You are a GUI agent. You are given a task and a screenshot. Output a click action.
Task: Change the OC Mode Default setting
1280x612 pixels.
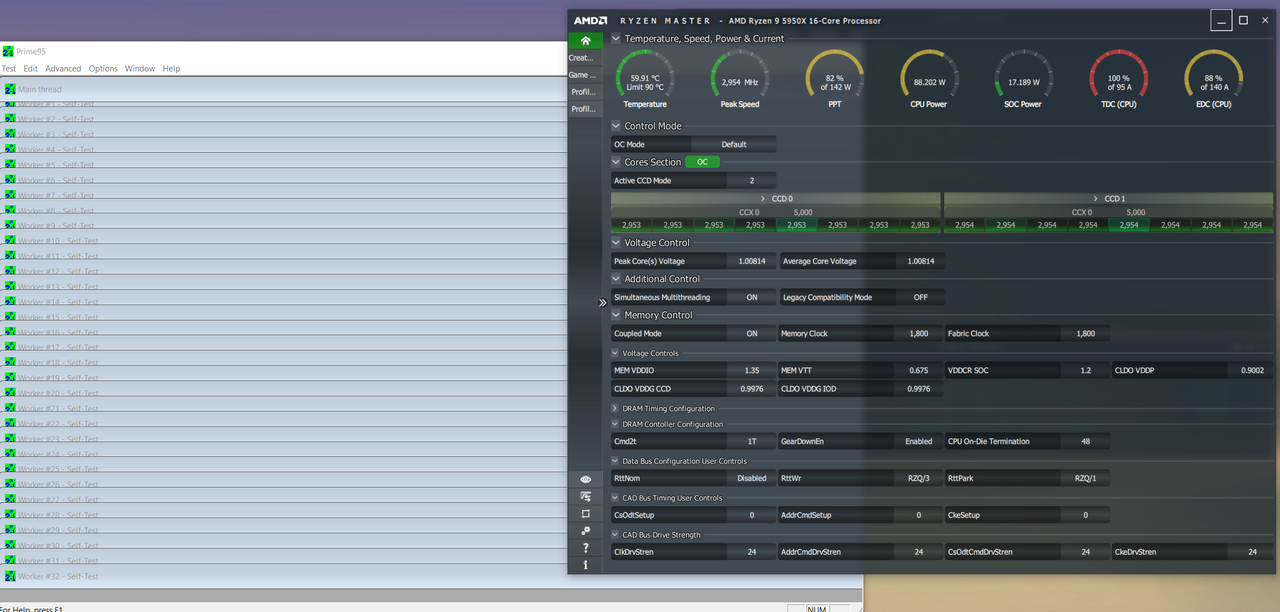coord(734,144)
